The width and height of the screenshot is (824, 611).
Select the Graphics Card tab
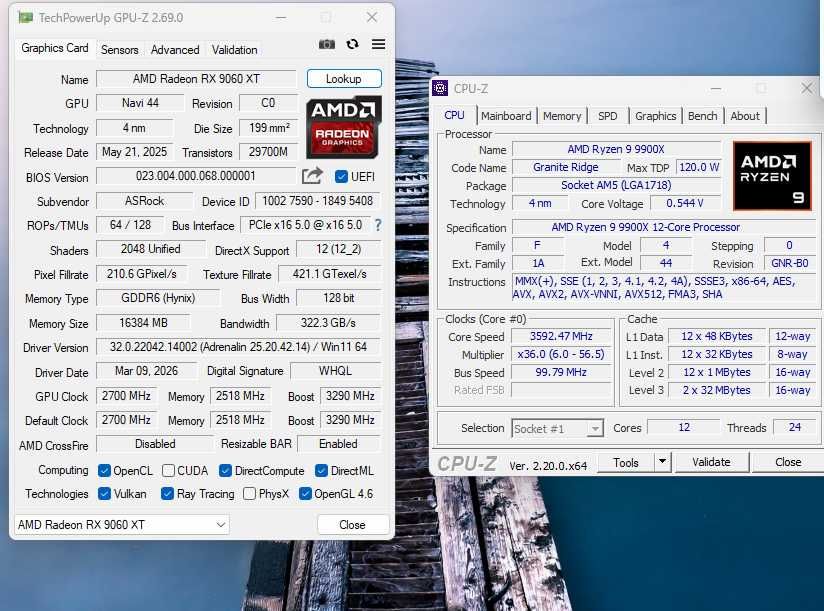(55, 48)
